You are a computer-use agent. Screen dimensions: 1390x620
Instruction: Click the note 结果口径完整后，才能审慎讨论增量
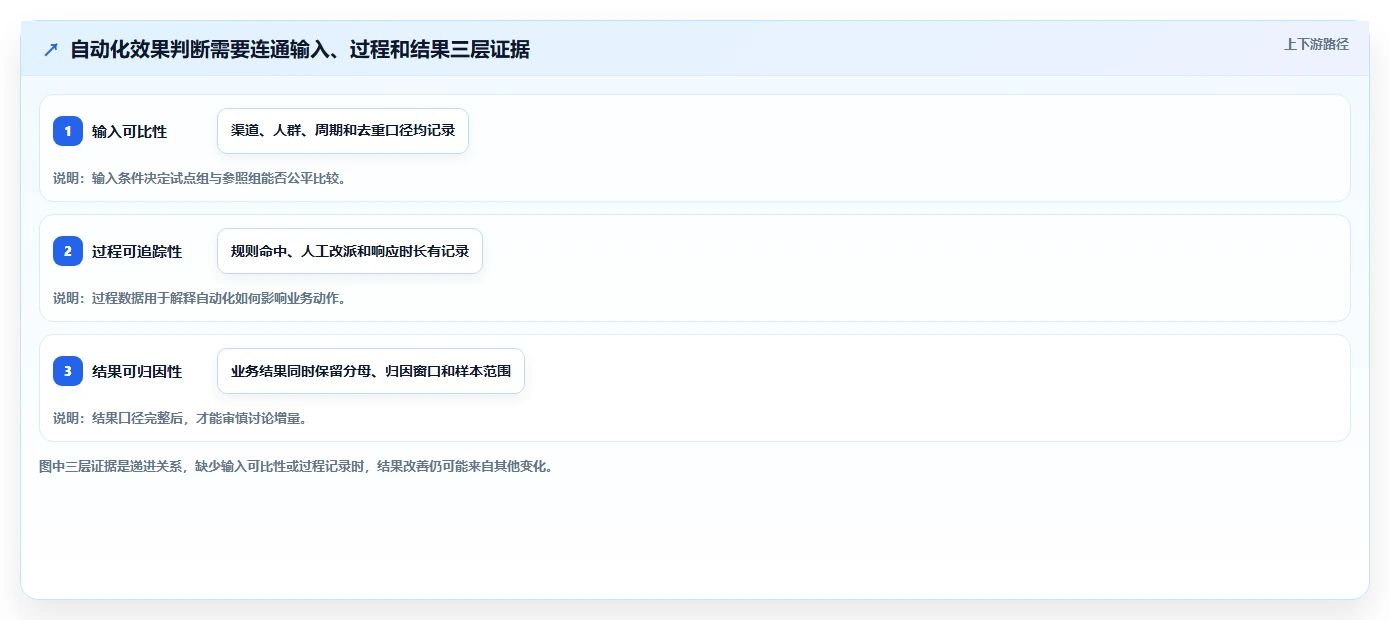pyautogui.click(x=180, y=418)
